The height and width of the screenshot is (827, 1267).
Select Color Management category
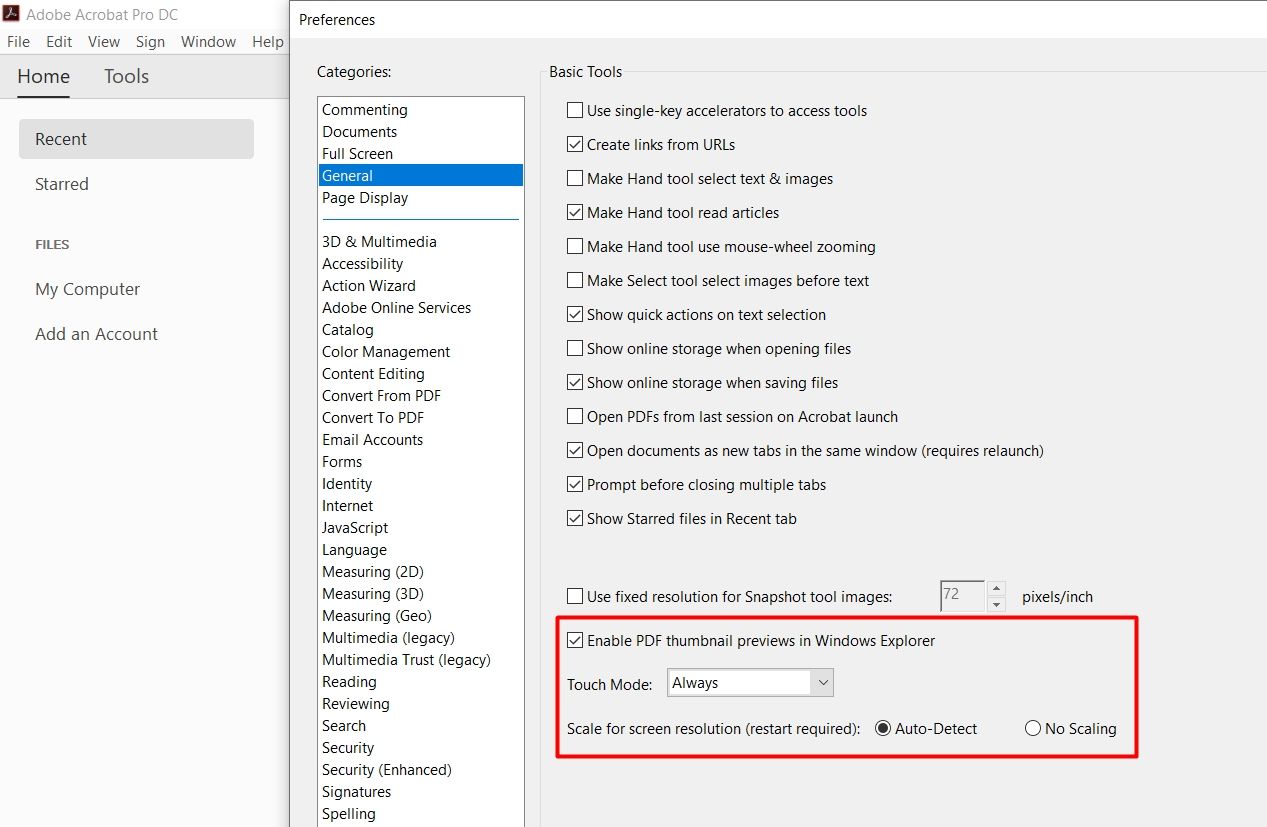421,352
